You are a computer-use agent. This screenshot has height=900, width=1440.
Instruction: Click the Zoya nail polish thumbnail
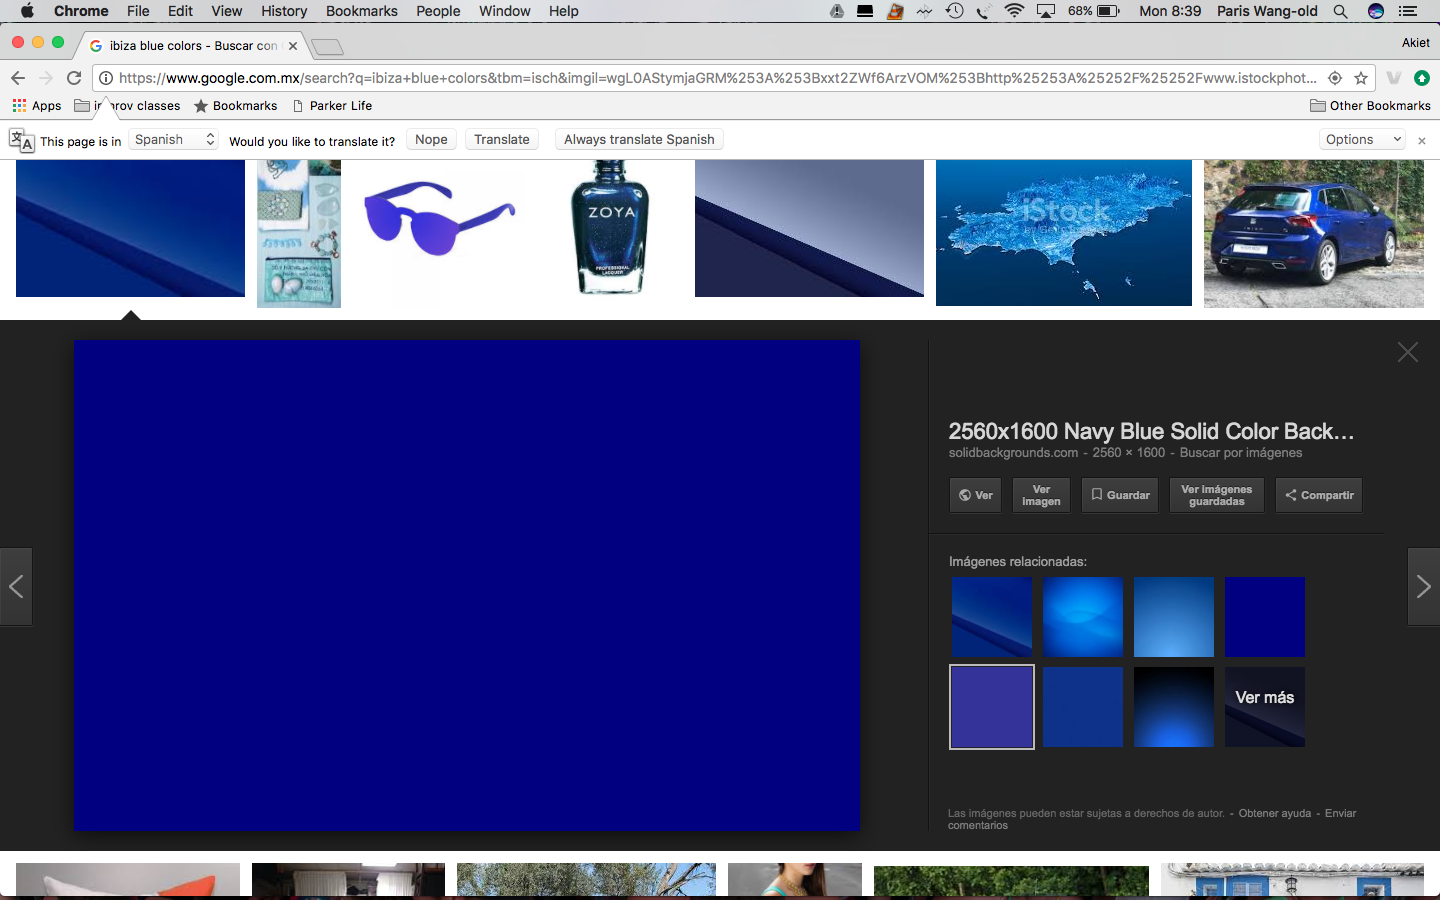coord(610,229)
